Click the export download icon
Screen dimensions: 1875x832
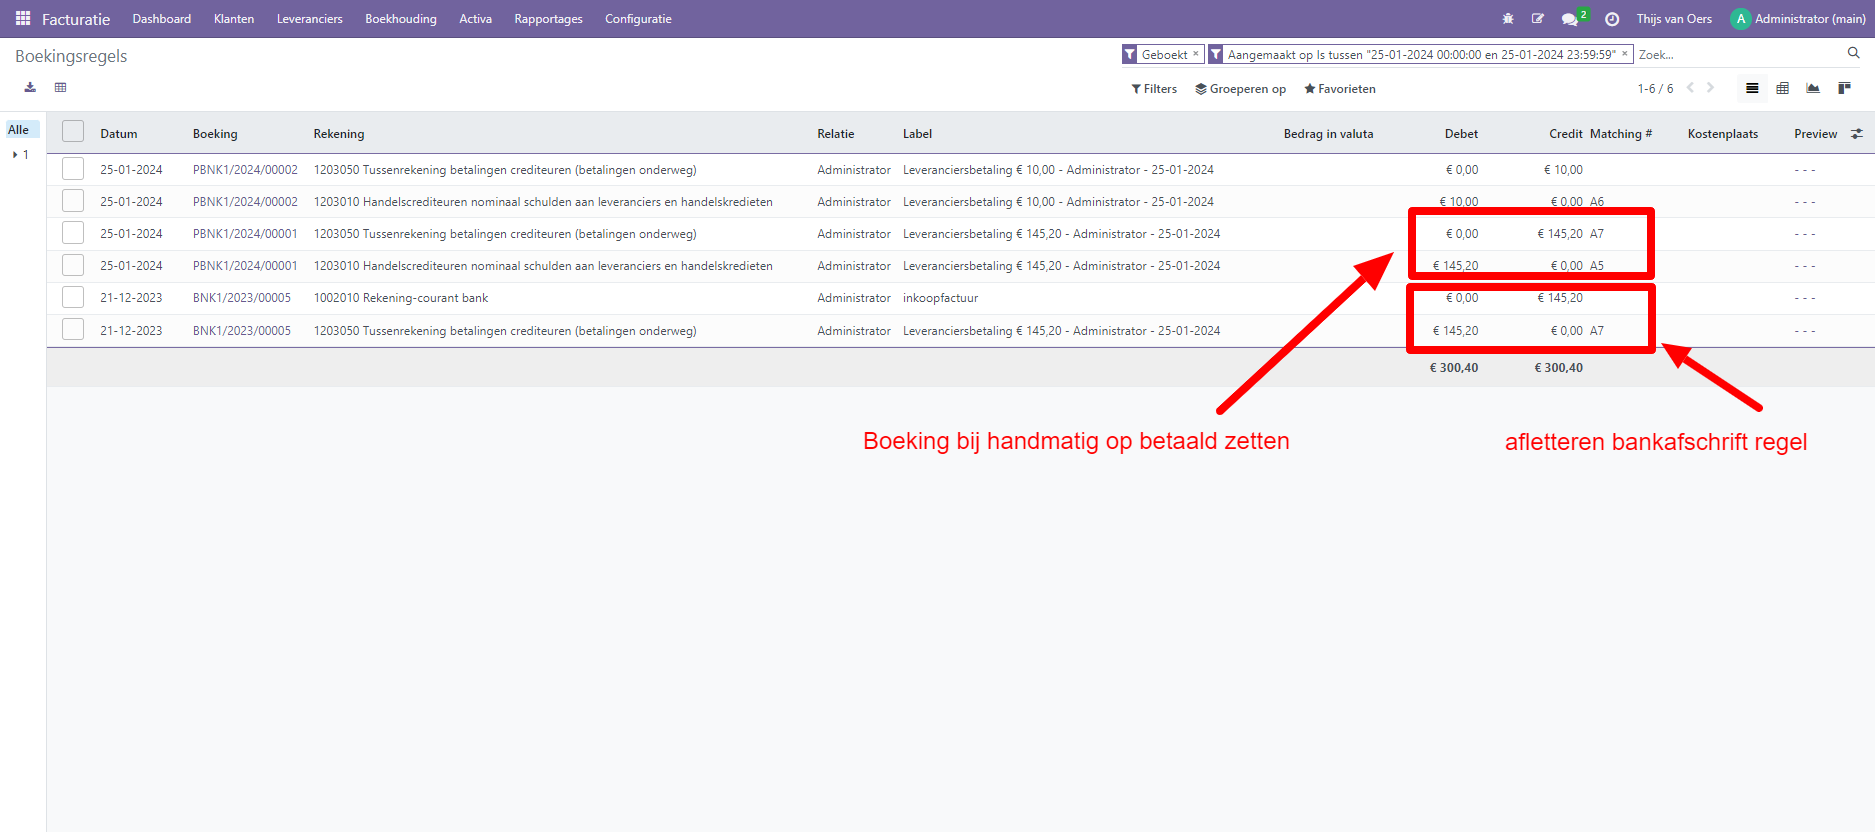[30, 88]
